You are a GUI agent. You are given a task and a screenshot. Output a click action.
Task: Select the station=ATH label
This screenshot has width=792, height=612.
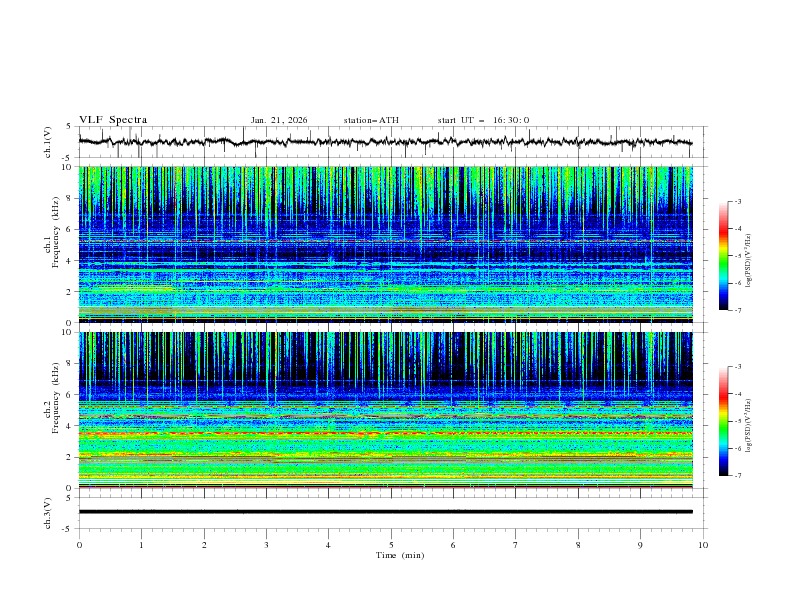[x=371, y=120]
